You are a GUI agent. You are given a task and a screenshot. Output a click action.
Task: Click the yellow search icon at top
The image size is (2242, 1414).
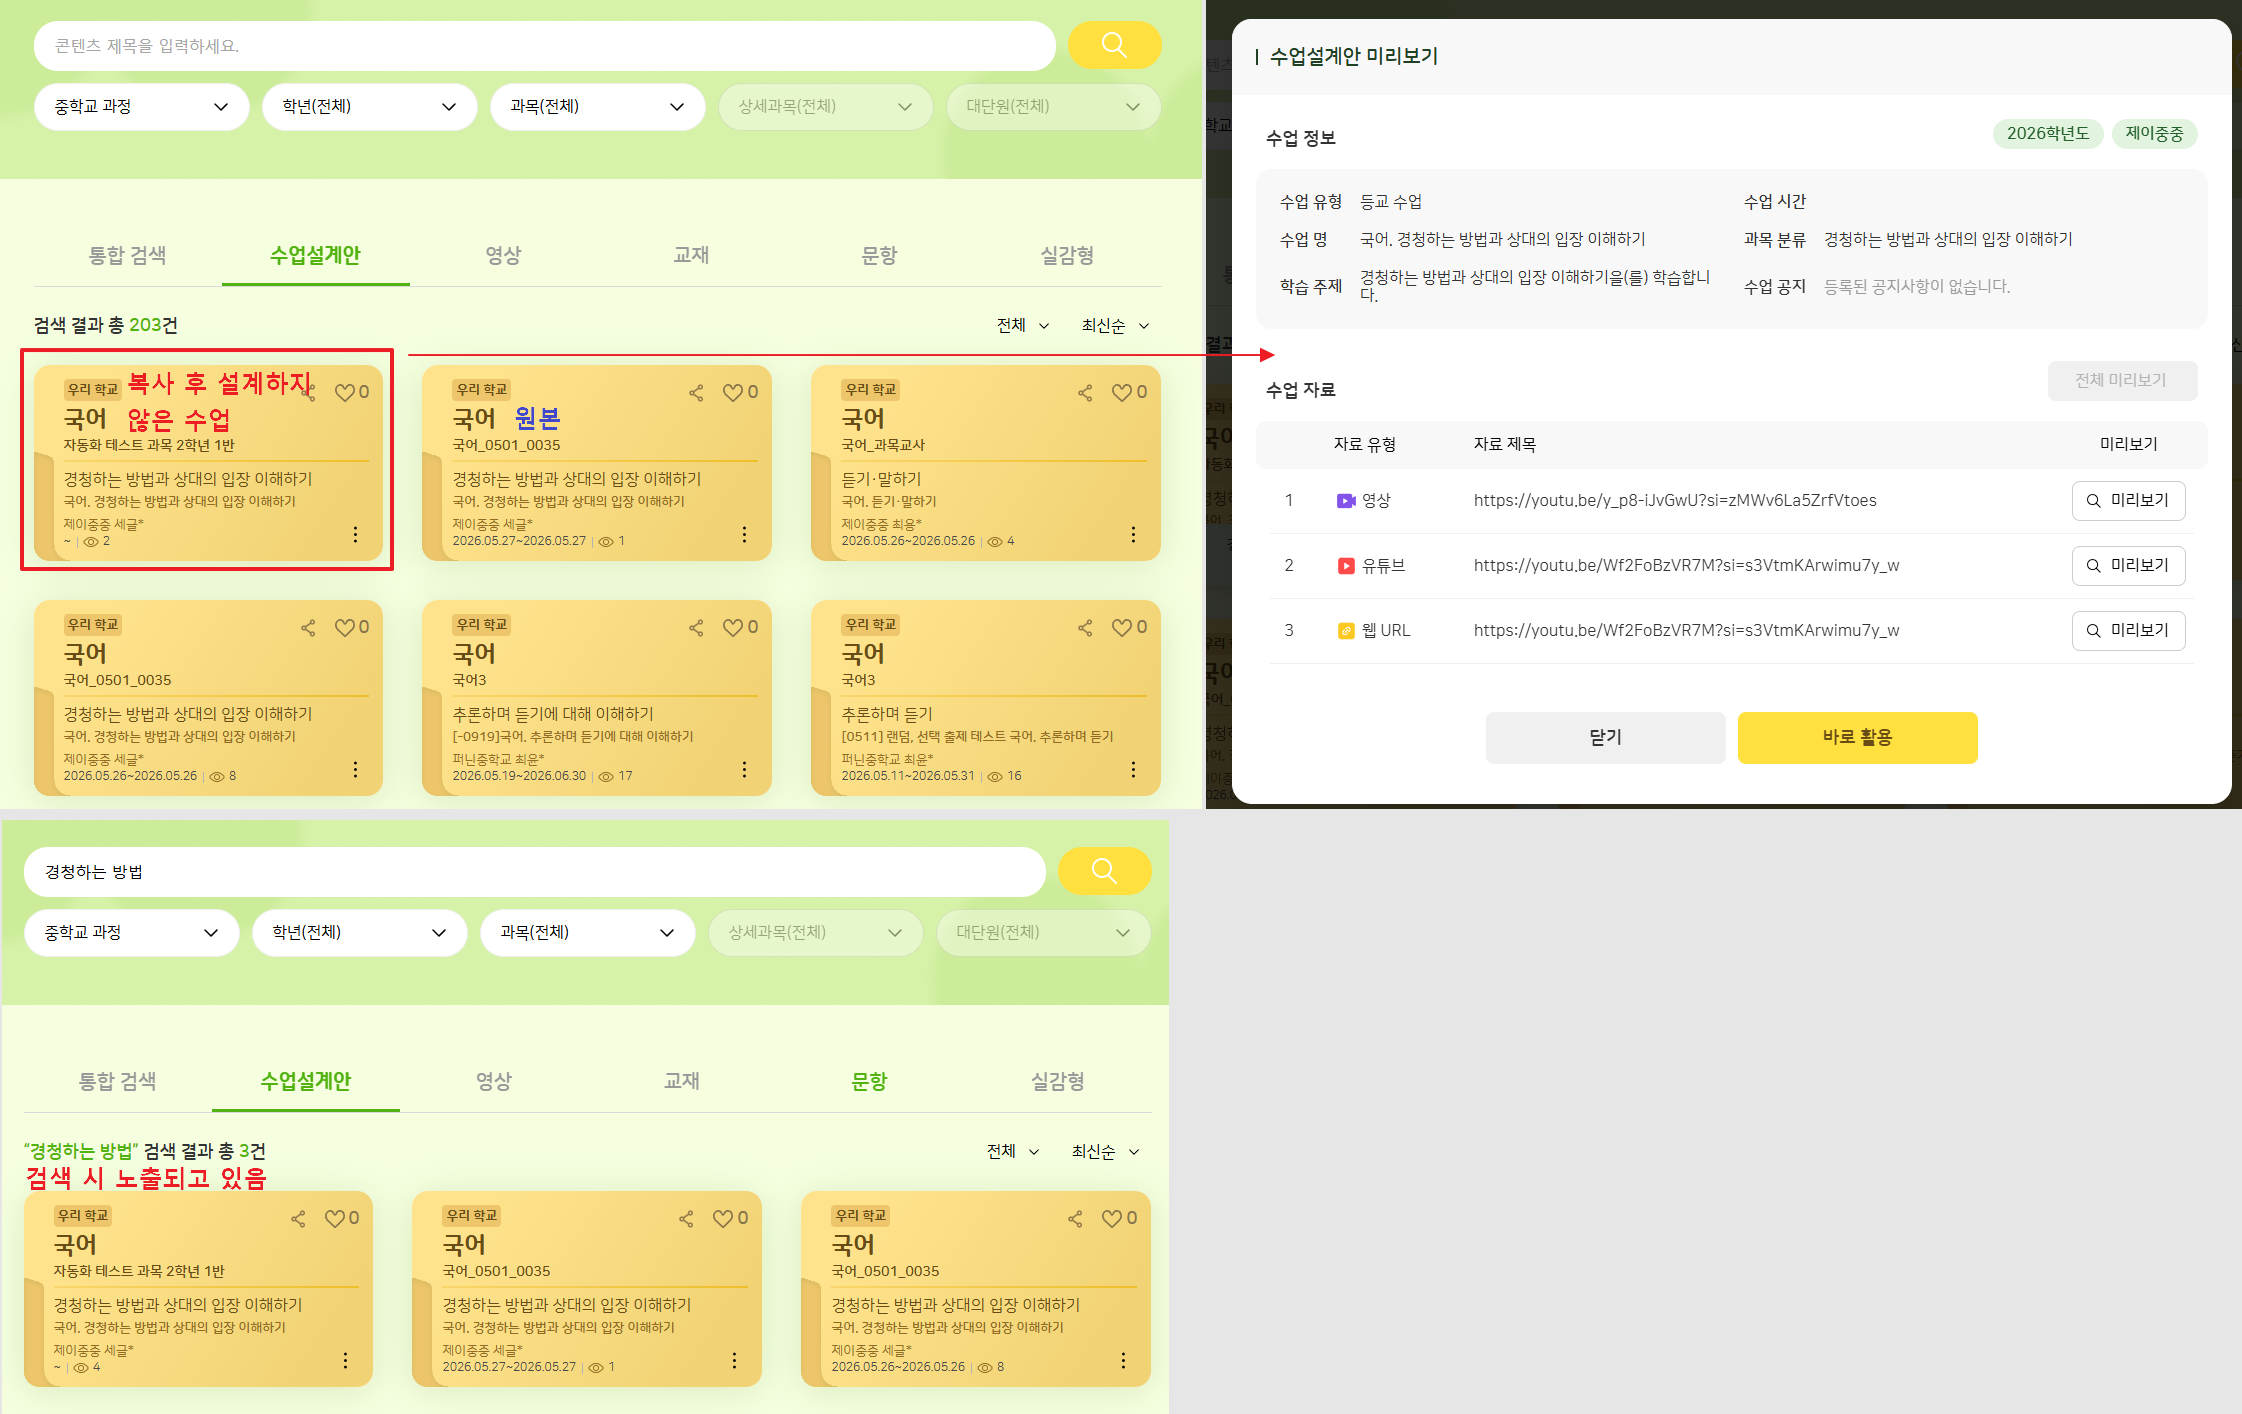tap(1114, 45)
